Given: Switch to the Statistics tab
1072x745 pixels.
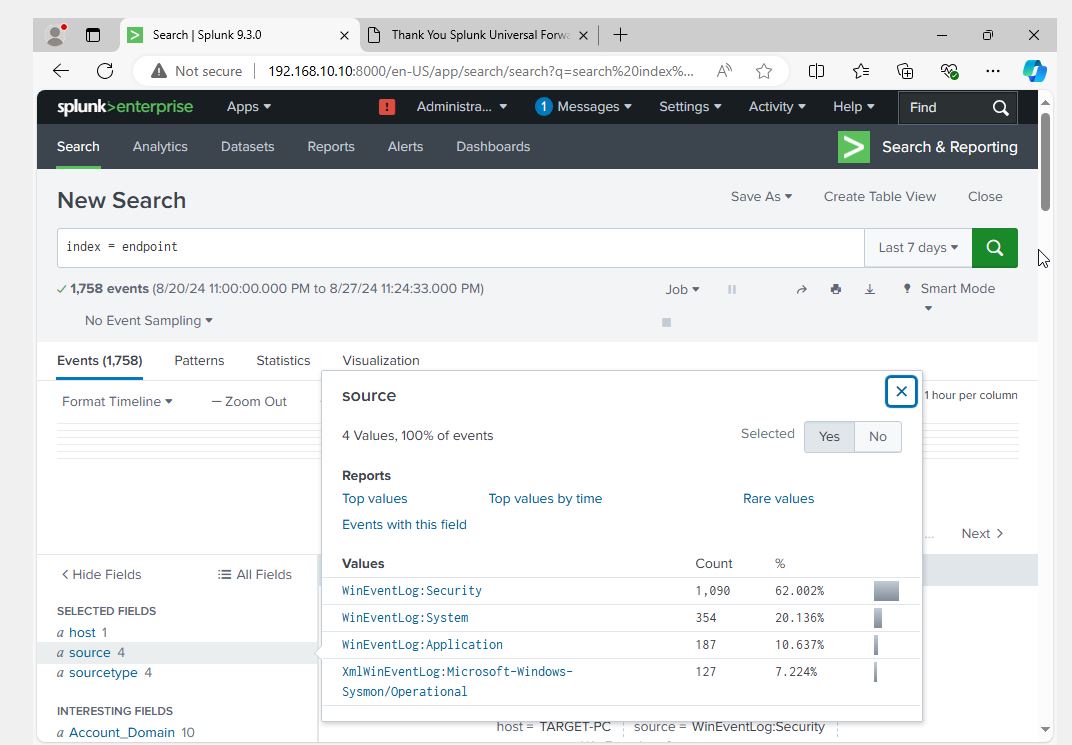Looking at the screenshot, I should click(283, 360).
